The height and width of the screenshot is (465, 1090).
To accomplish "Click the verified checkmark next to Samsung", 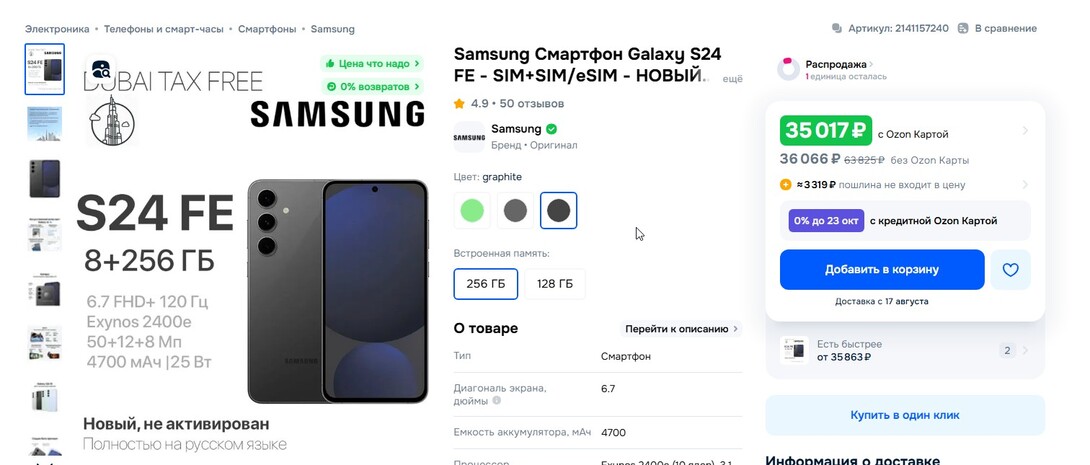I will pos(551,129).
